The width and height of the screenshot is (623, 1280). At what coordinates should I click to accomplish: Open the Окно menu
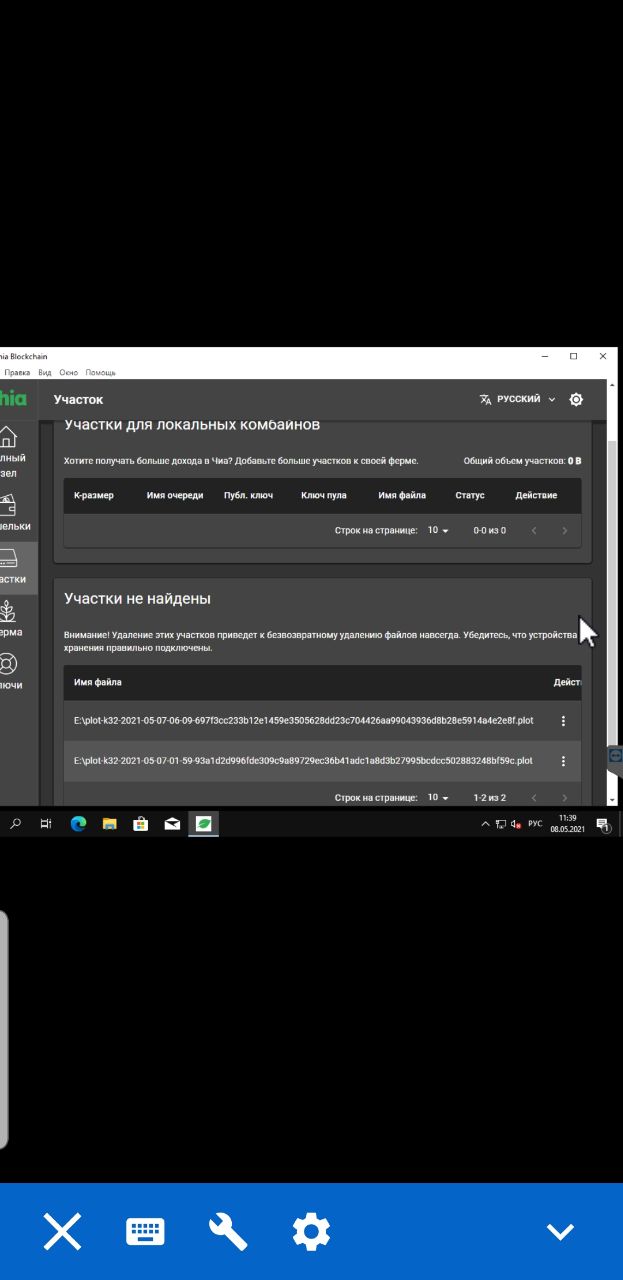click(x=68, y=372)
